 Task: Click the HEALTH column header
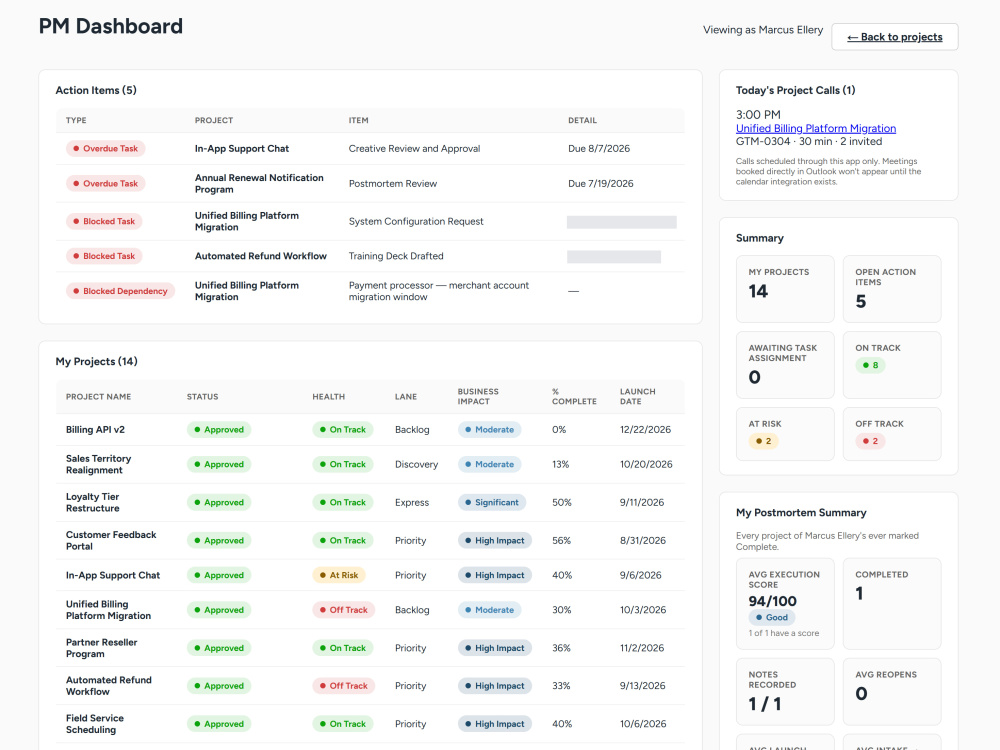[328, 397]
